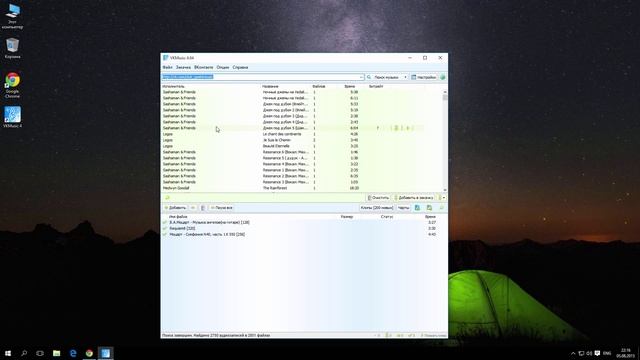
Task: Click the green file icon in download toolbar
Action: [429, 208]
